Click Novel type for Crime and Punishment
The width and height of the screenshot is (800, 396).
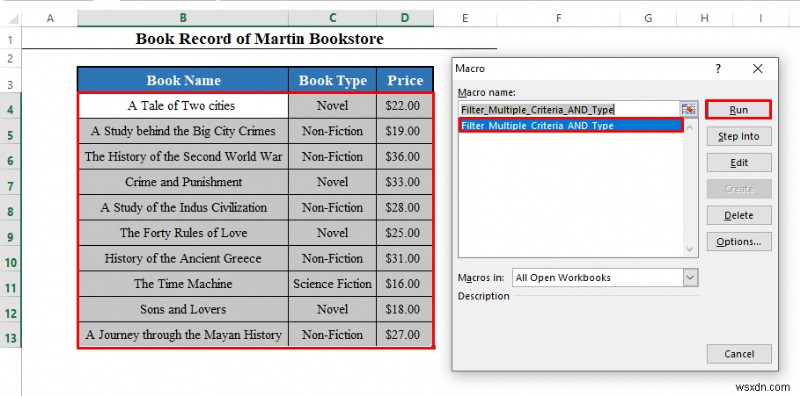pyautogui.click(x=333, y=182)
